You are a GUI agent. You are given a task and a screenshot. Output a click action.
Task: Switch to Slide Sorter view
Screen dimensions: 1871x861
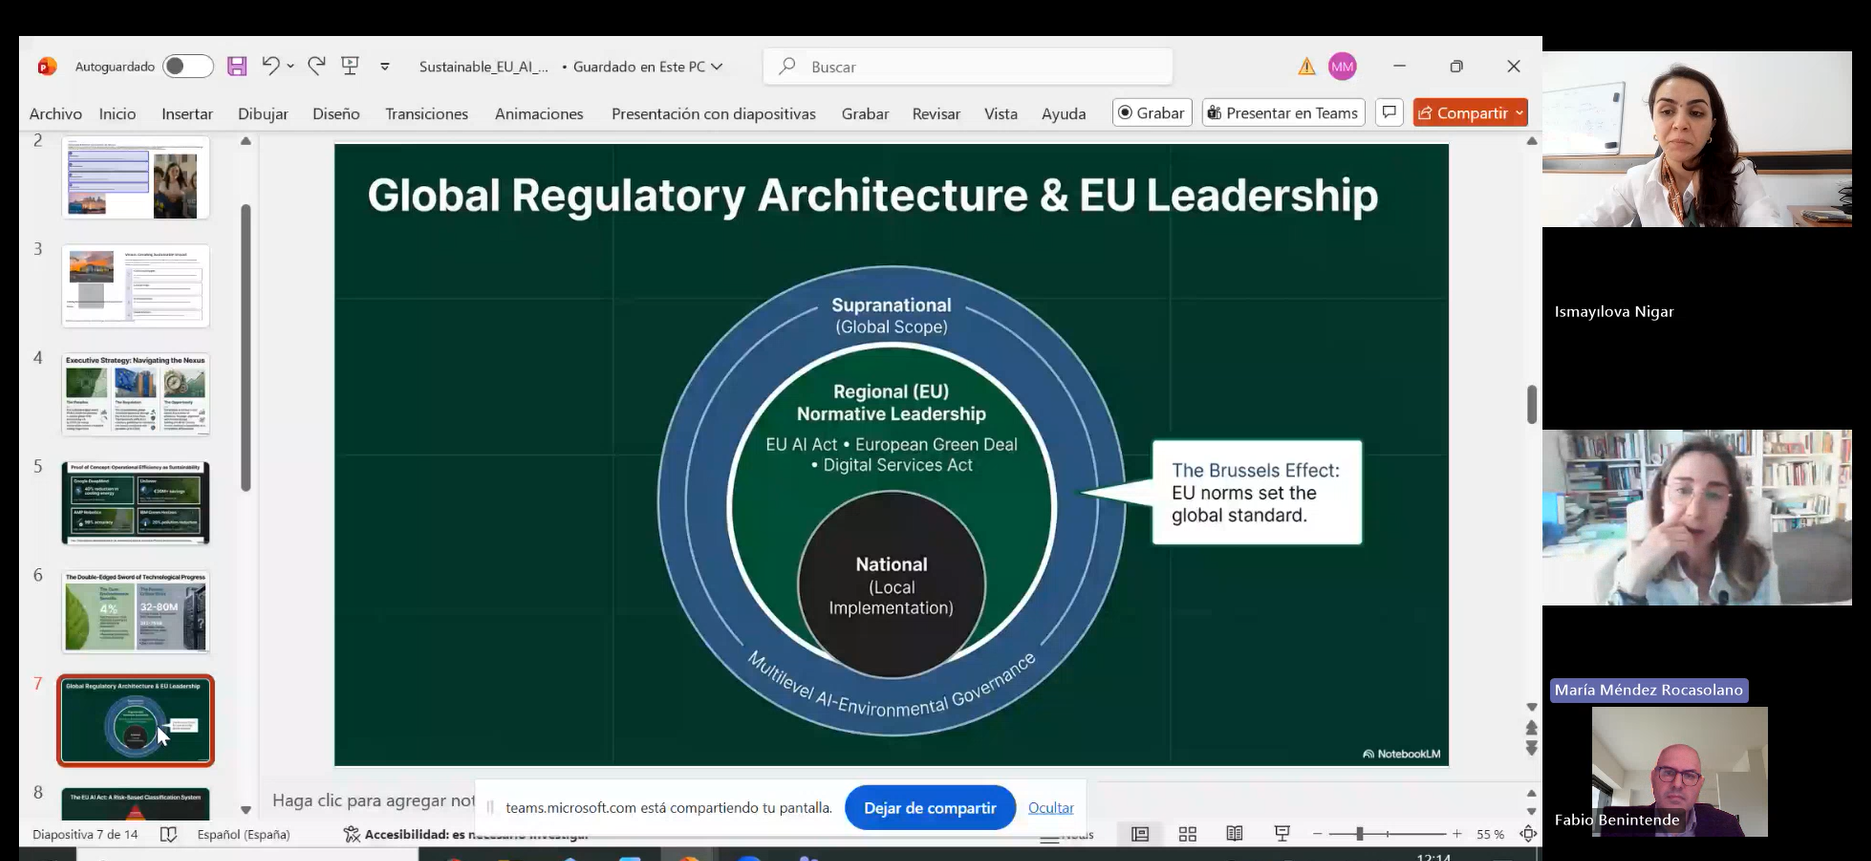(1187, 834)
